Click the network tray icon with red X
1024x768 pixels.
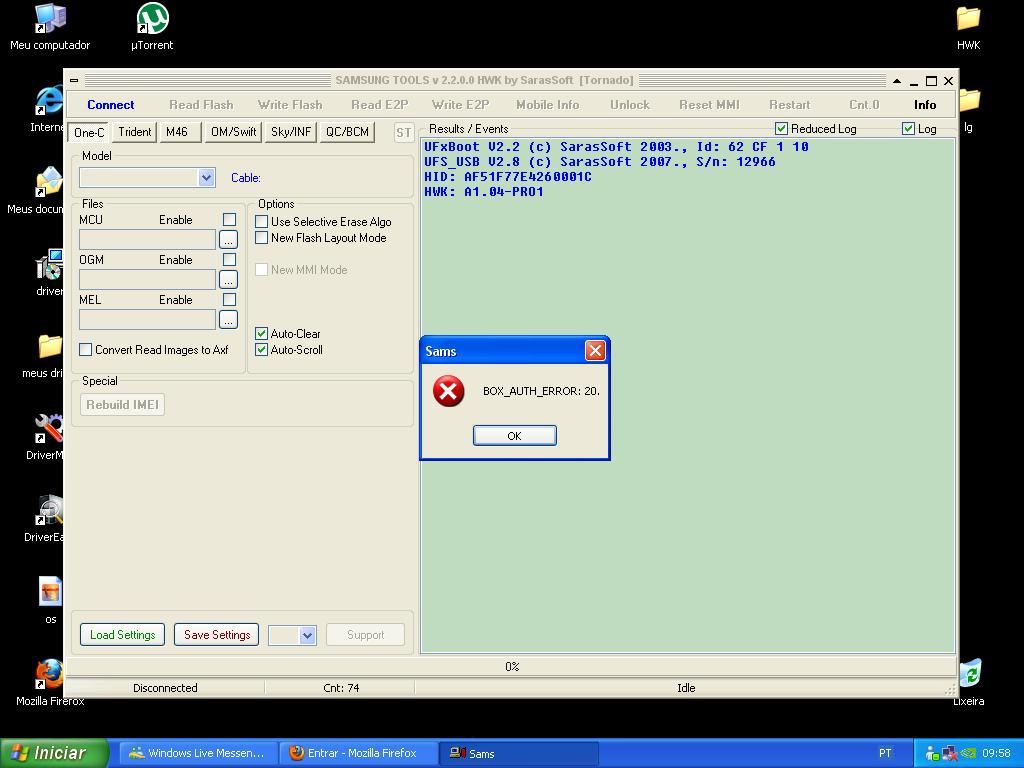pyautogui.click(x=950, y=754)
